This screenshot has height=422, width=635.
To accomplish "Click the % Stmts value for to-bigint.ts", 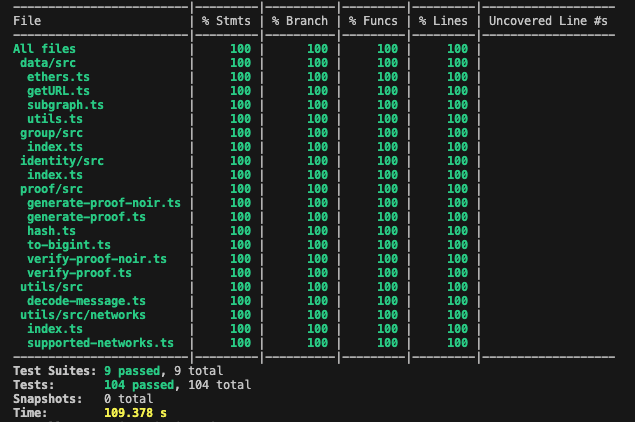I will pyautogui.click(x=241, y=245).
